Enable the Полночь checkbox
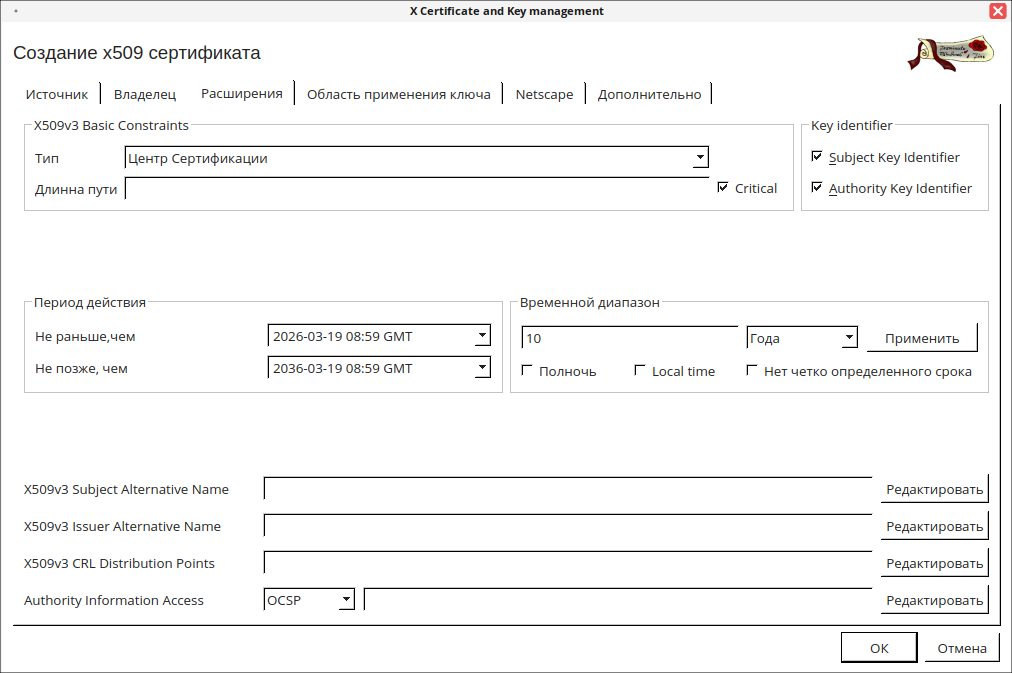The width and height of the screenshot is (1012, 673). coord(528,371)
